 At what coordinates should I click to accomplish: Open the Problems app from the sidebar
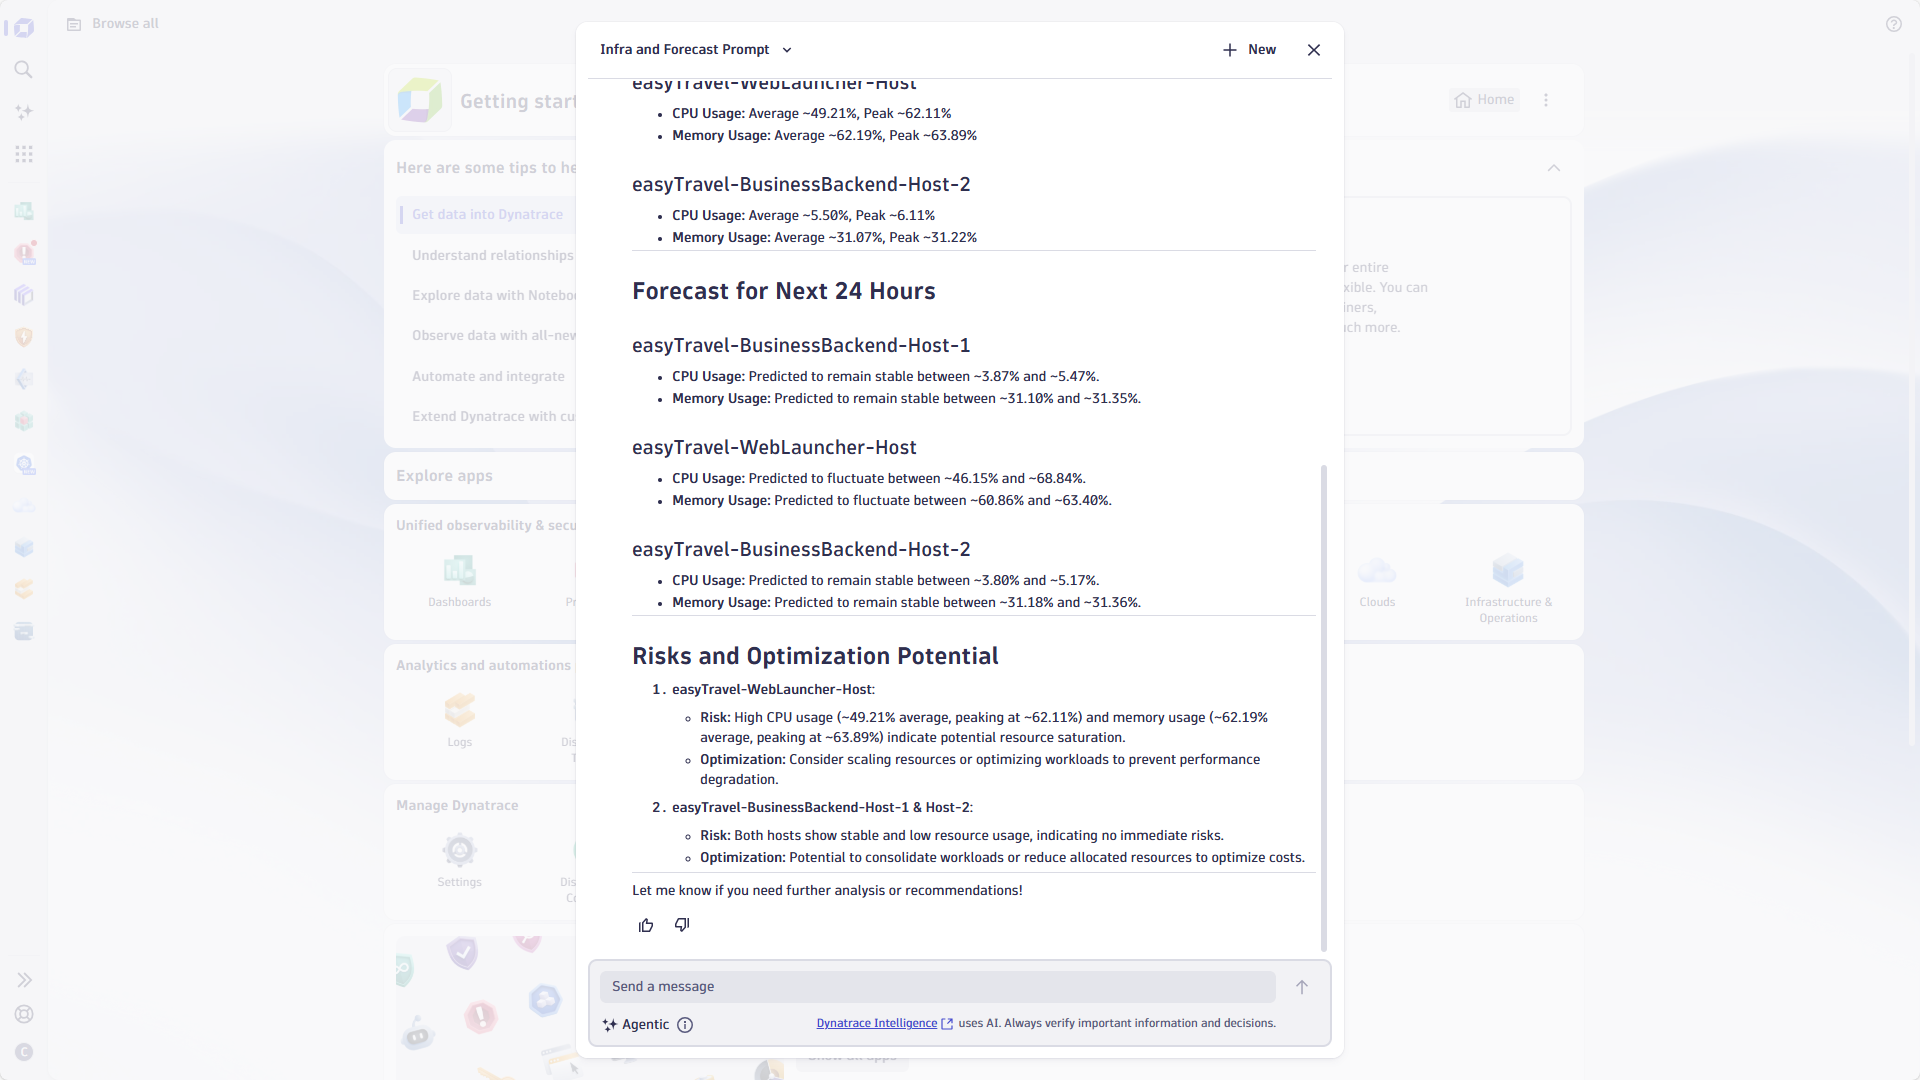click(24, 253)
